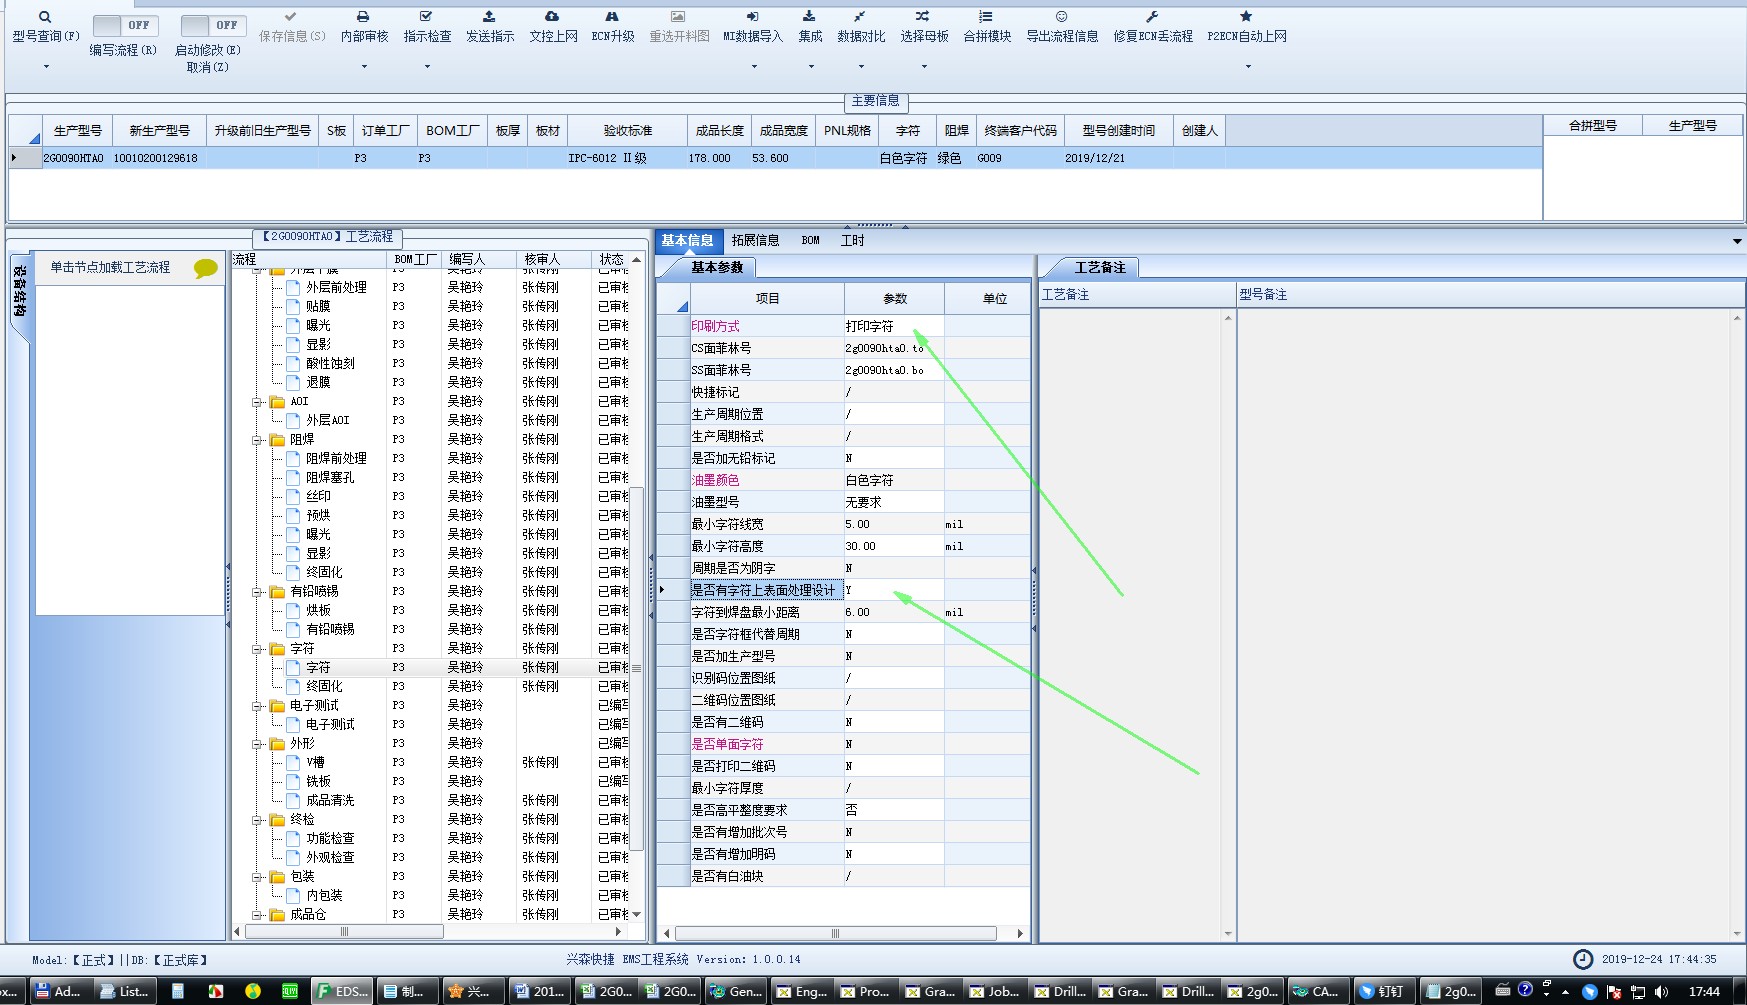This screenshot has height=1005, width=1747.
Task: Open dropdown under 型号查询
Action: (x=45, y=67)
